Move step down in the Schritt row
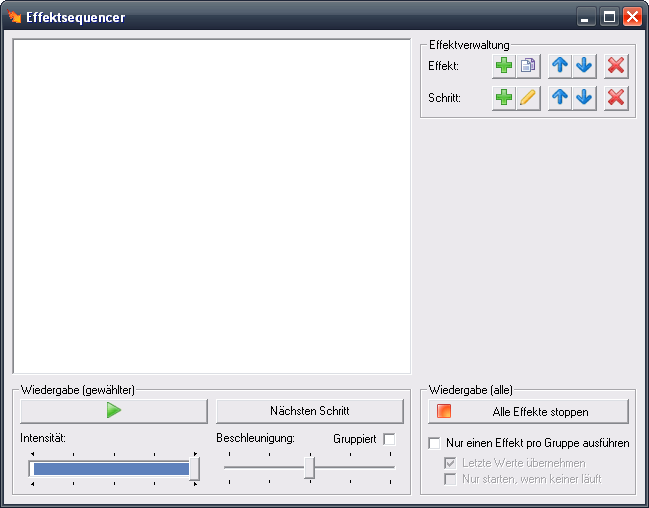The width and height of the screenshot is (649, 508). [x=584, y=98]
